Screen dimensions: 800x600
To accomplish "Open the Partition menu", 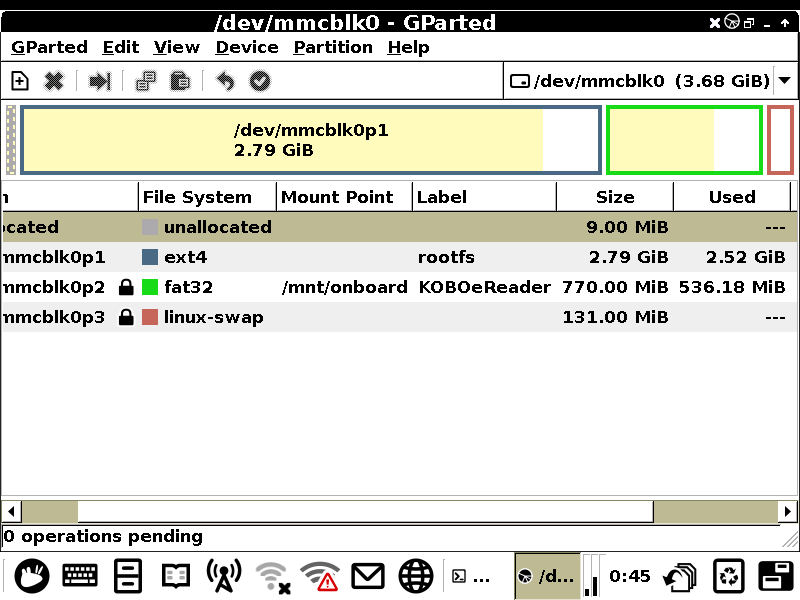I will [333, 47].
